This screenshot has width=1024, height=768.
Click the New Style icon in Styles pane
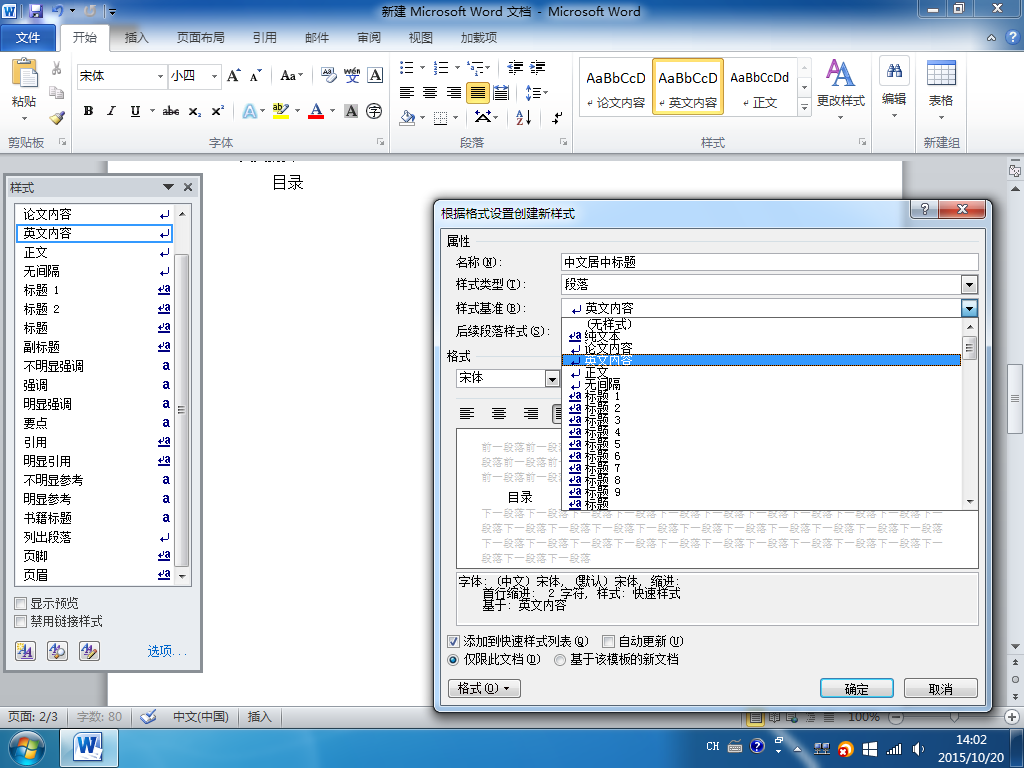pyautogui.click(x=25, y=650)
